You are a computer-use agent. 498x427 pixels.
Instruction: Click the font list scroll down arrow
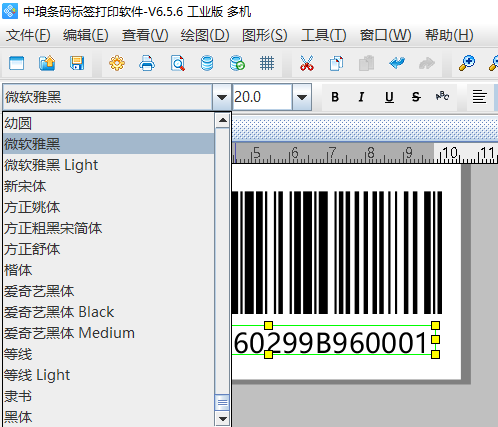tap(222, 418)
